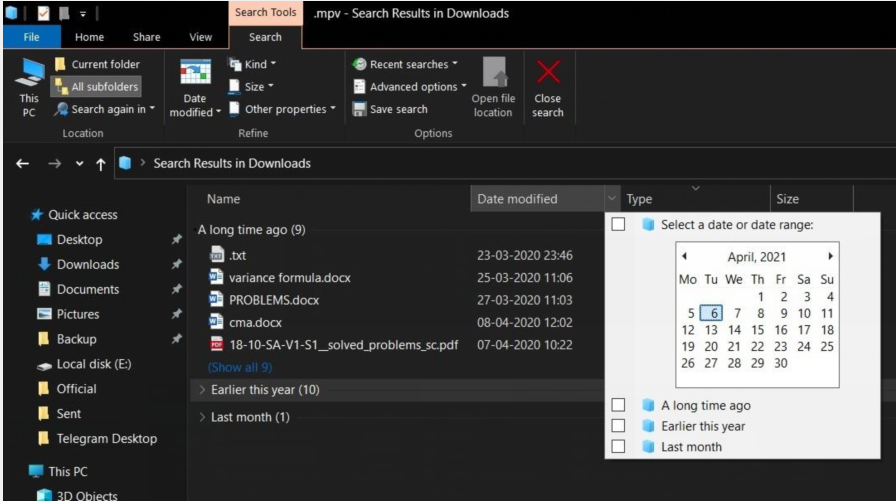
Task: Click the Show all 9 link
Action: tap(240, 367)
